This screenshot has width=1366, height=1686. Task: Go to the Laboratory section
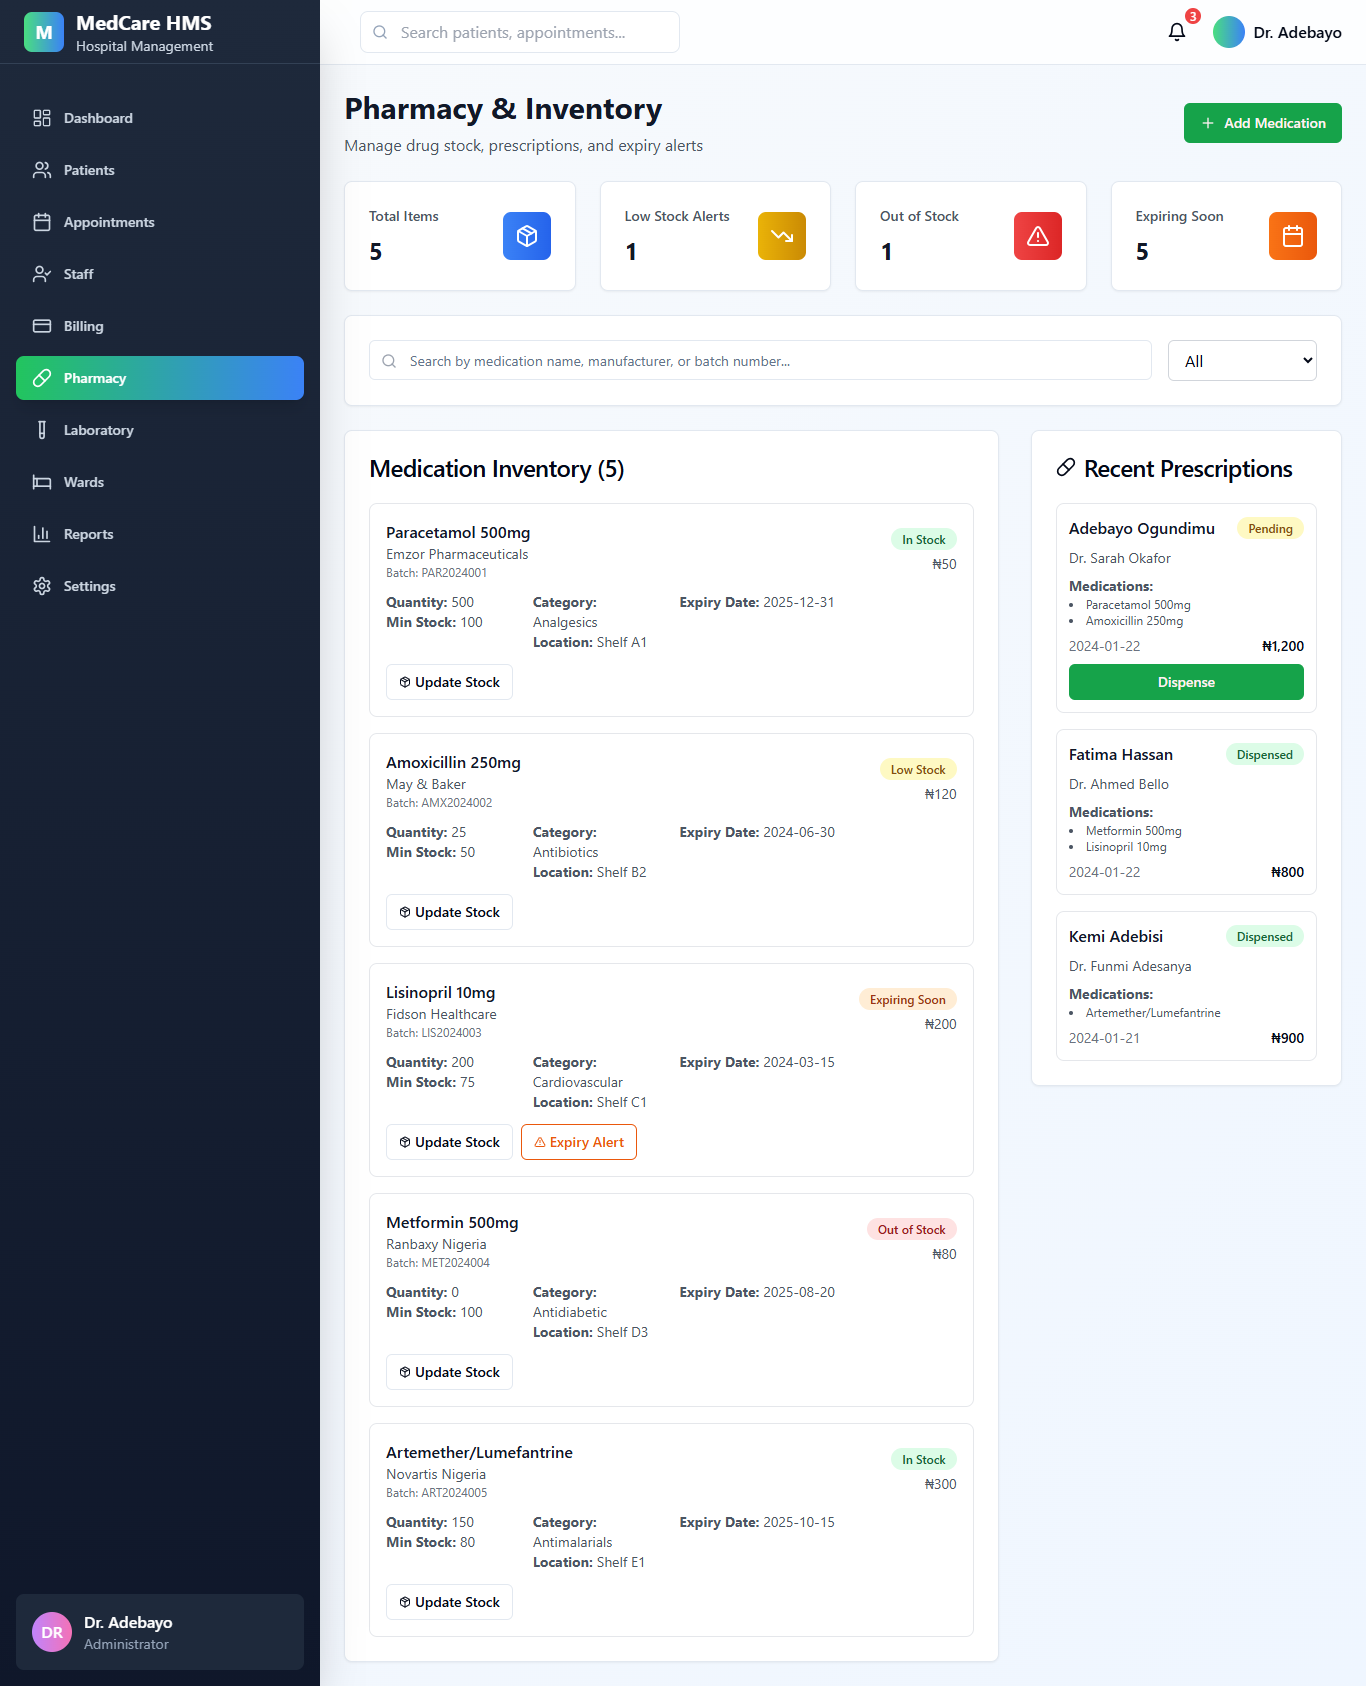[x=98, y=430]
